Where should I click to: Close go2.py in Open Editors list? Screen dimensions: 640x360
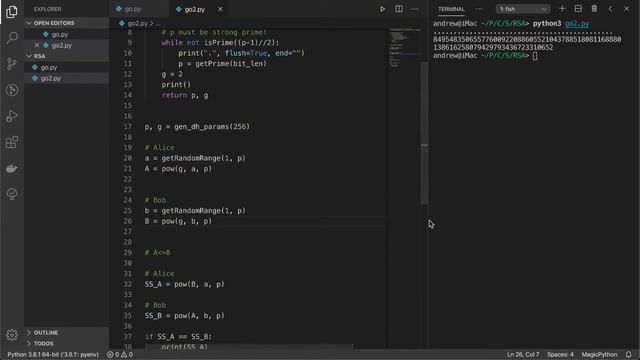37,45
